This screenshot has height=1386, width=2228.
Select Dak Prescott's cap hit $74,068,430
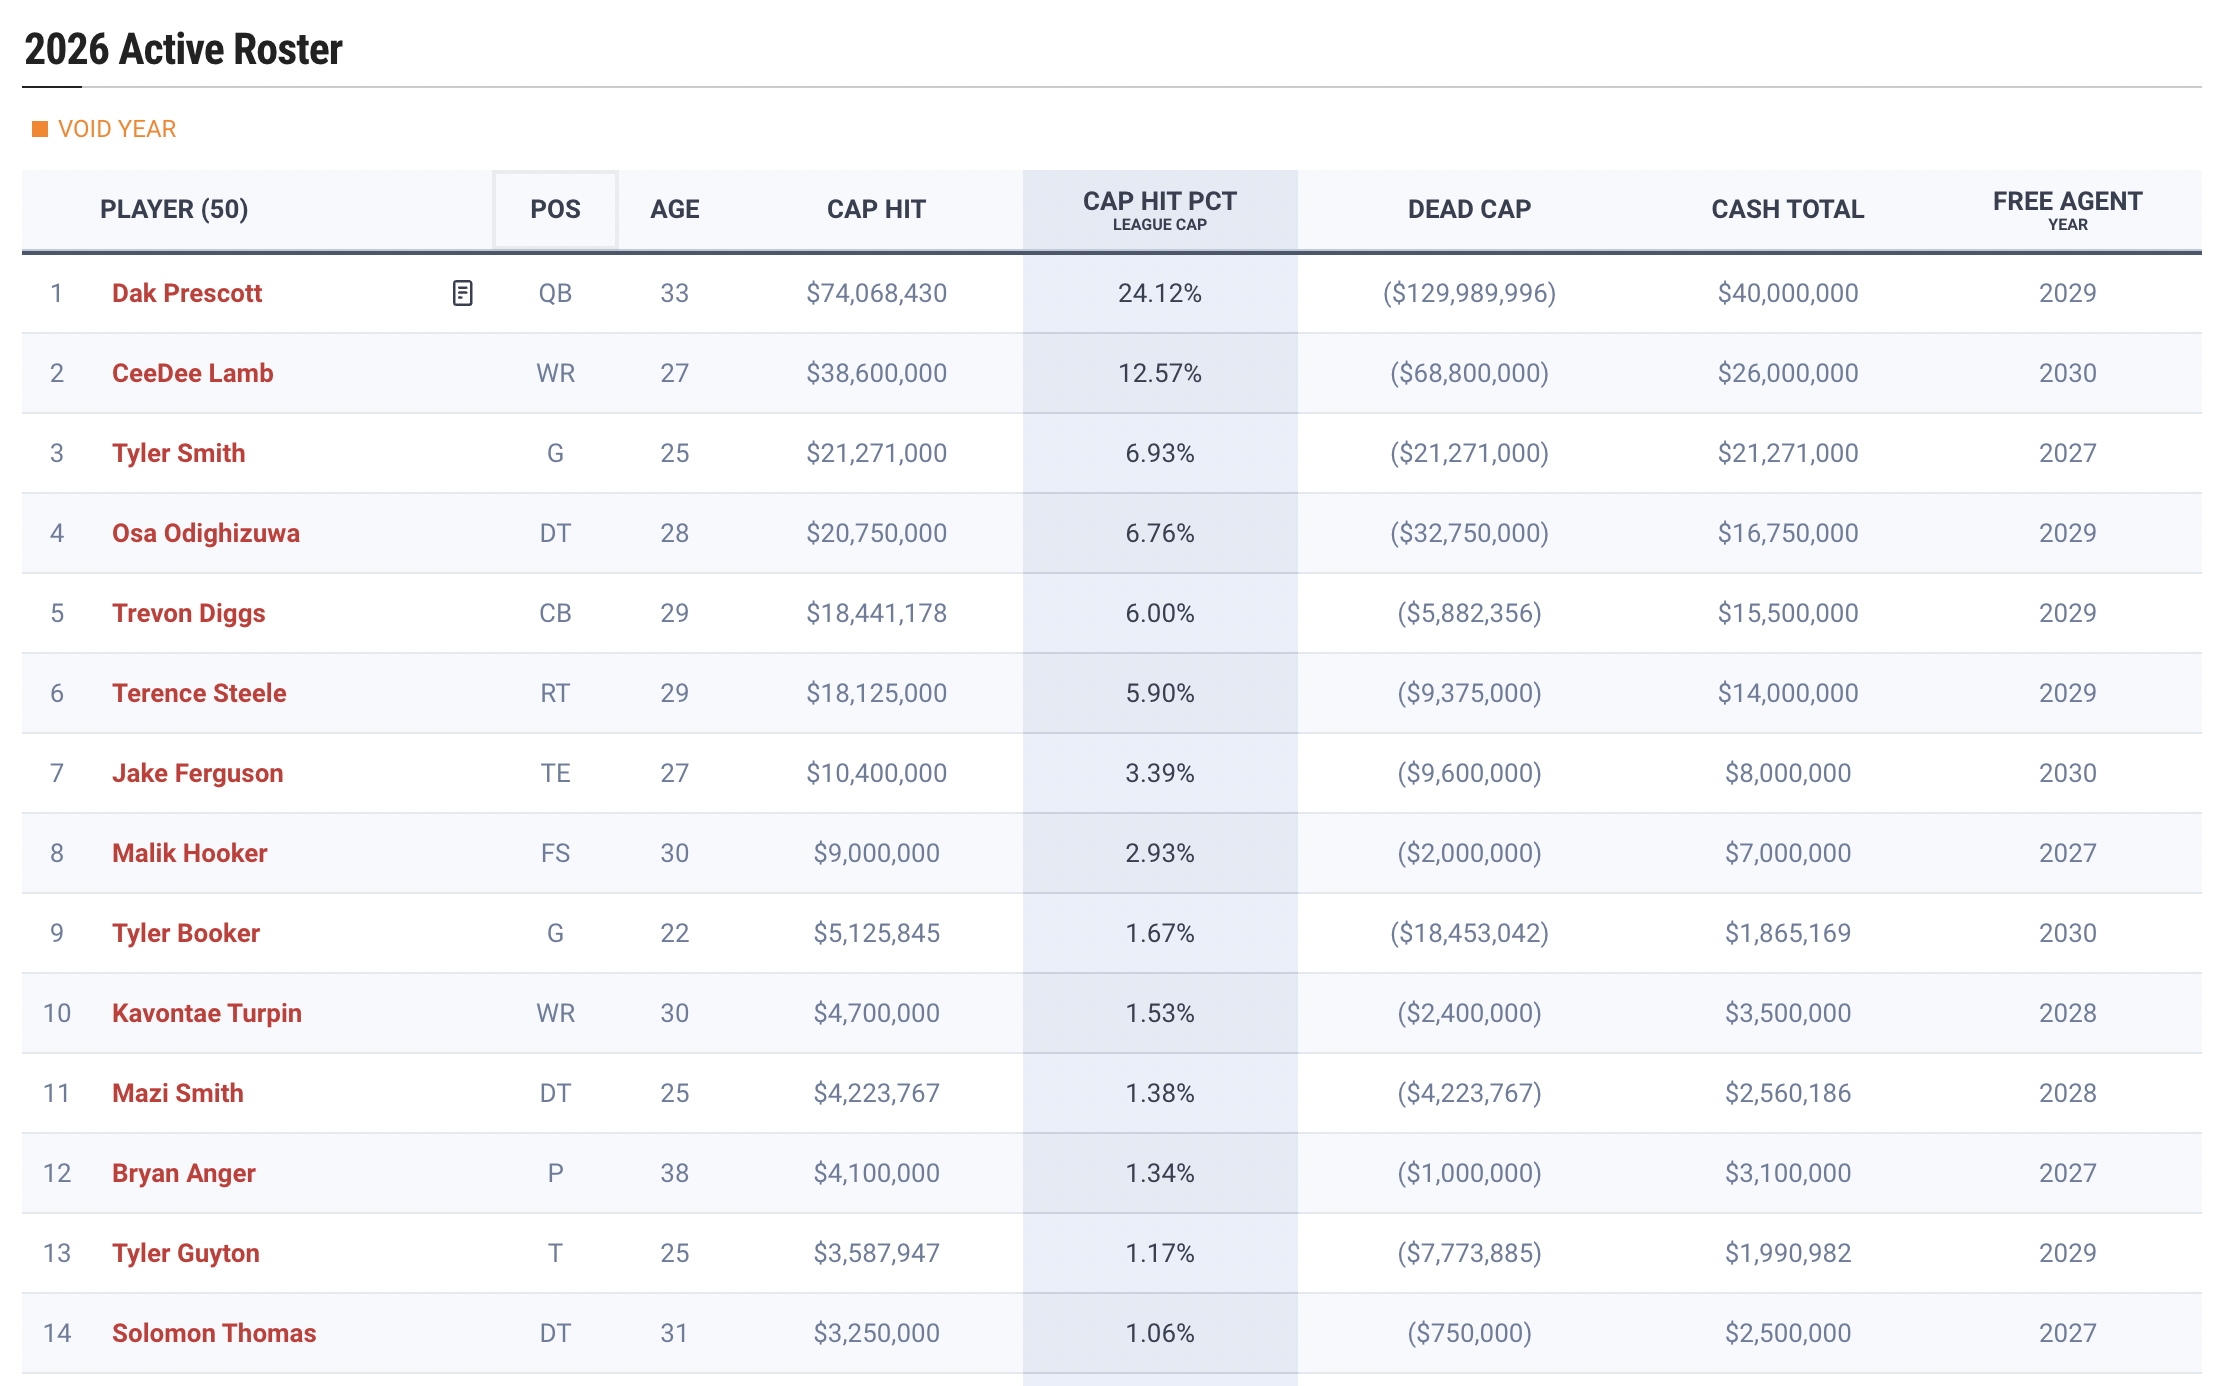(877, 293)
